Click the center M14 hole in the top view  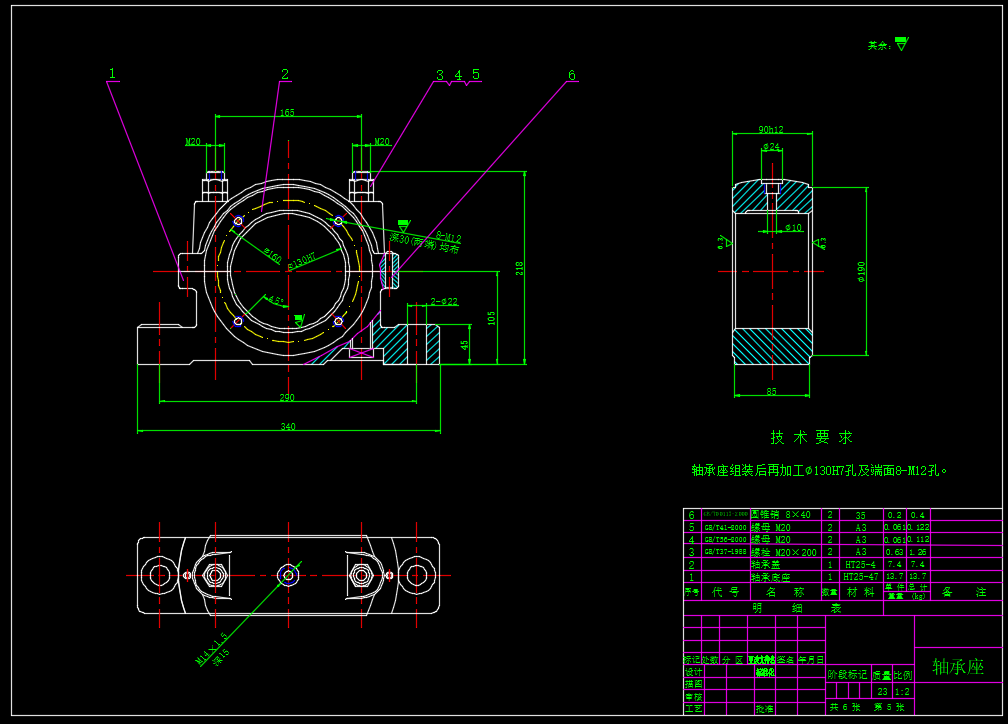click(x=288, y=575)
